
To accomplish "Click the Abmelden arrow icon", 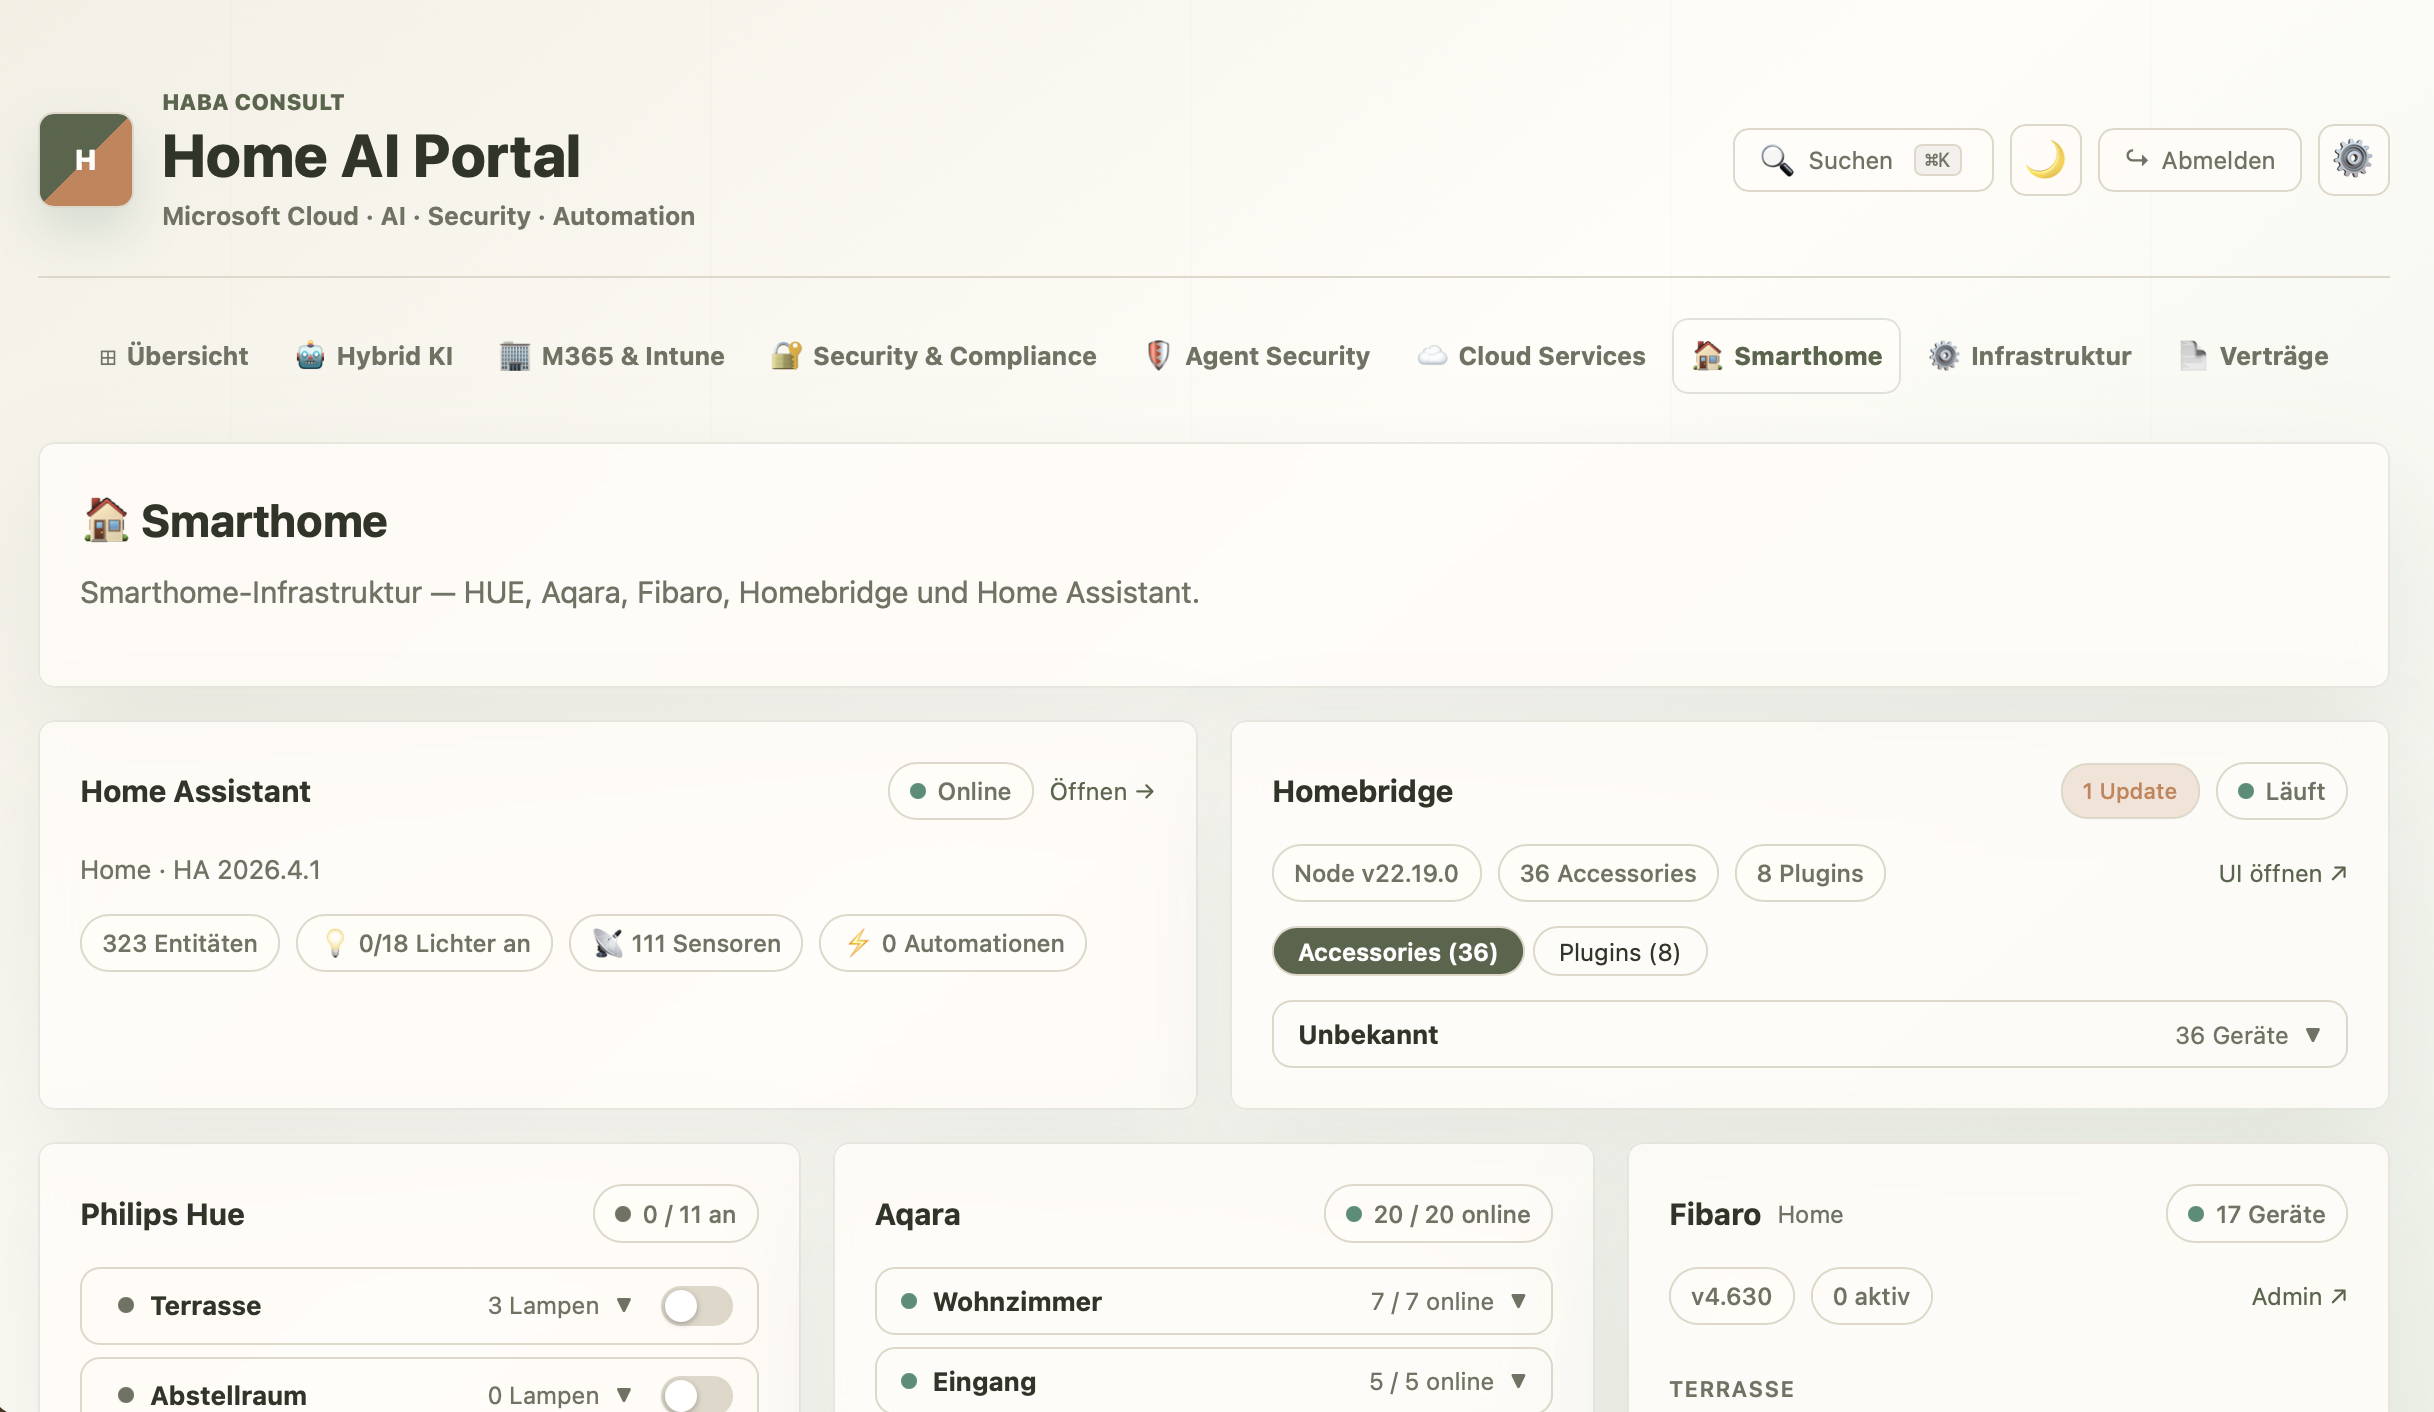I will (2136, 159).
